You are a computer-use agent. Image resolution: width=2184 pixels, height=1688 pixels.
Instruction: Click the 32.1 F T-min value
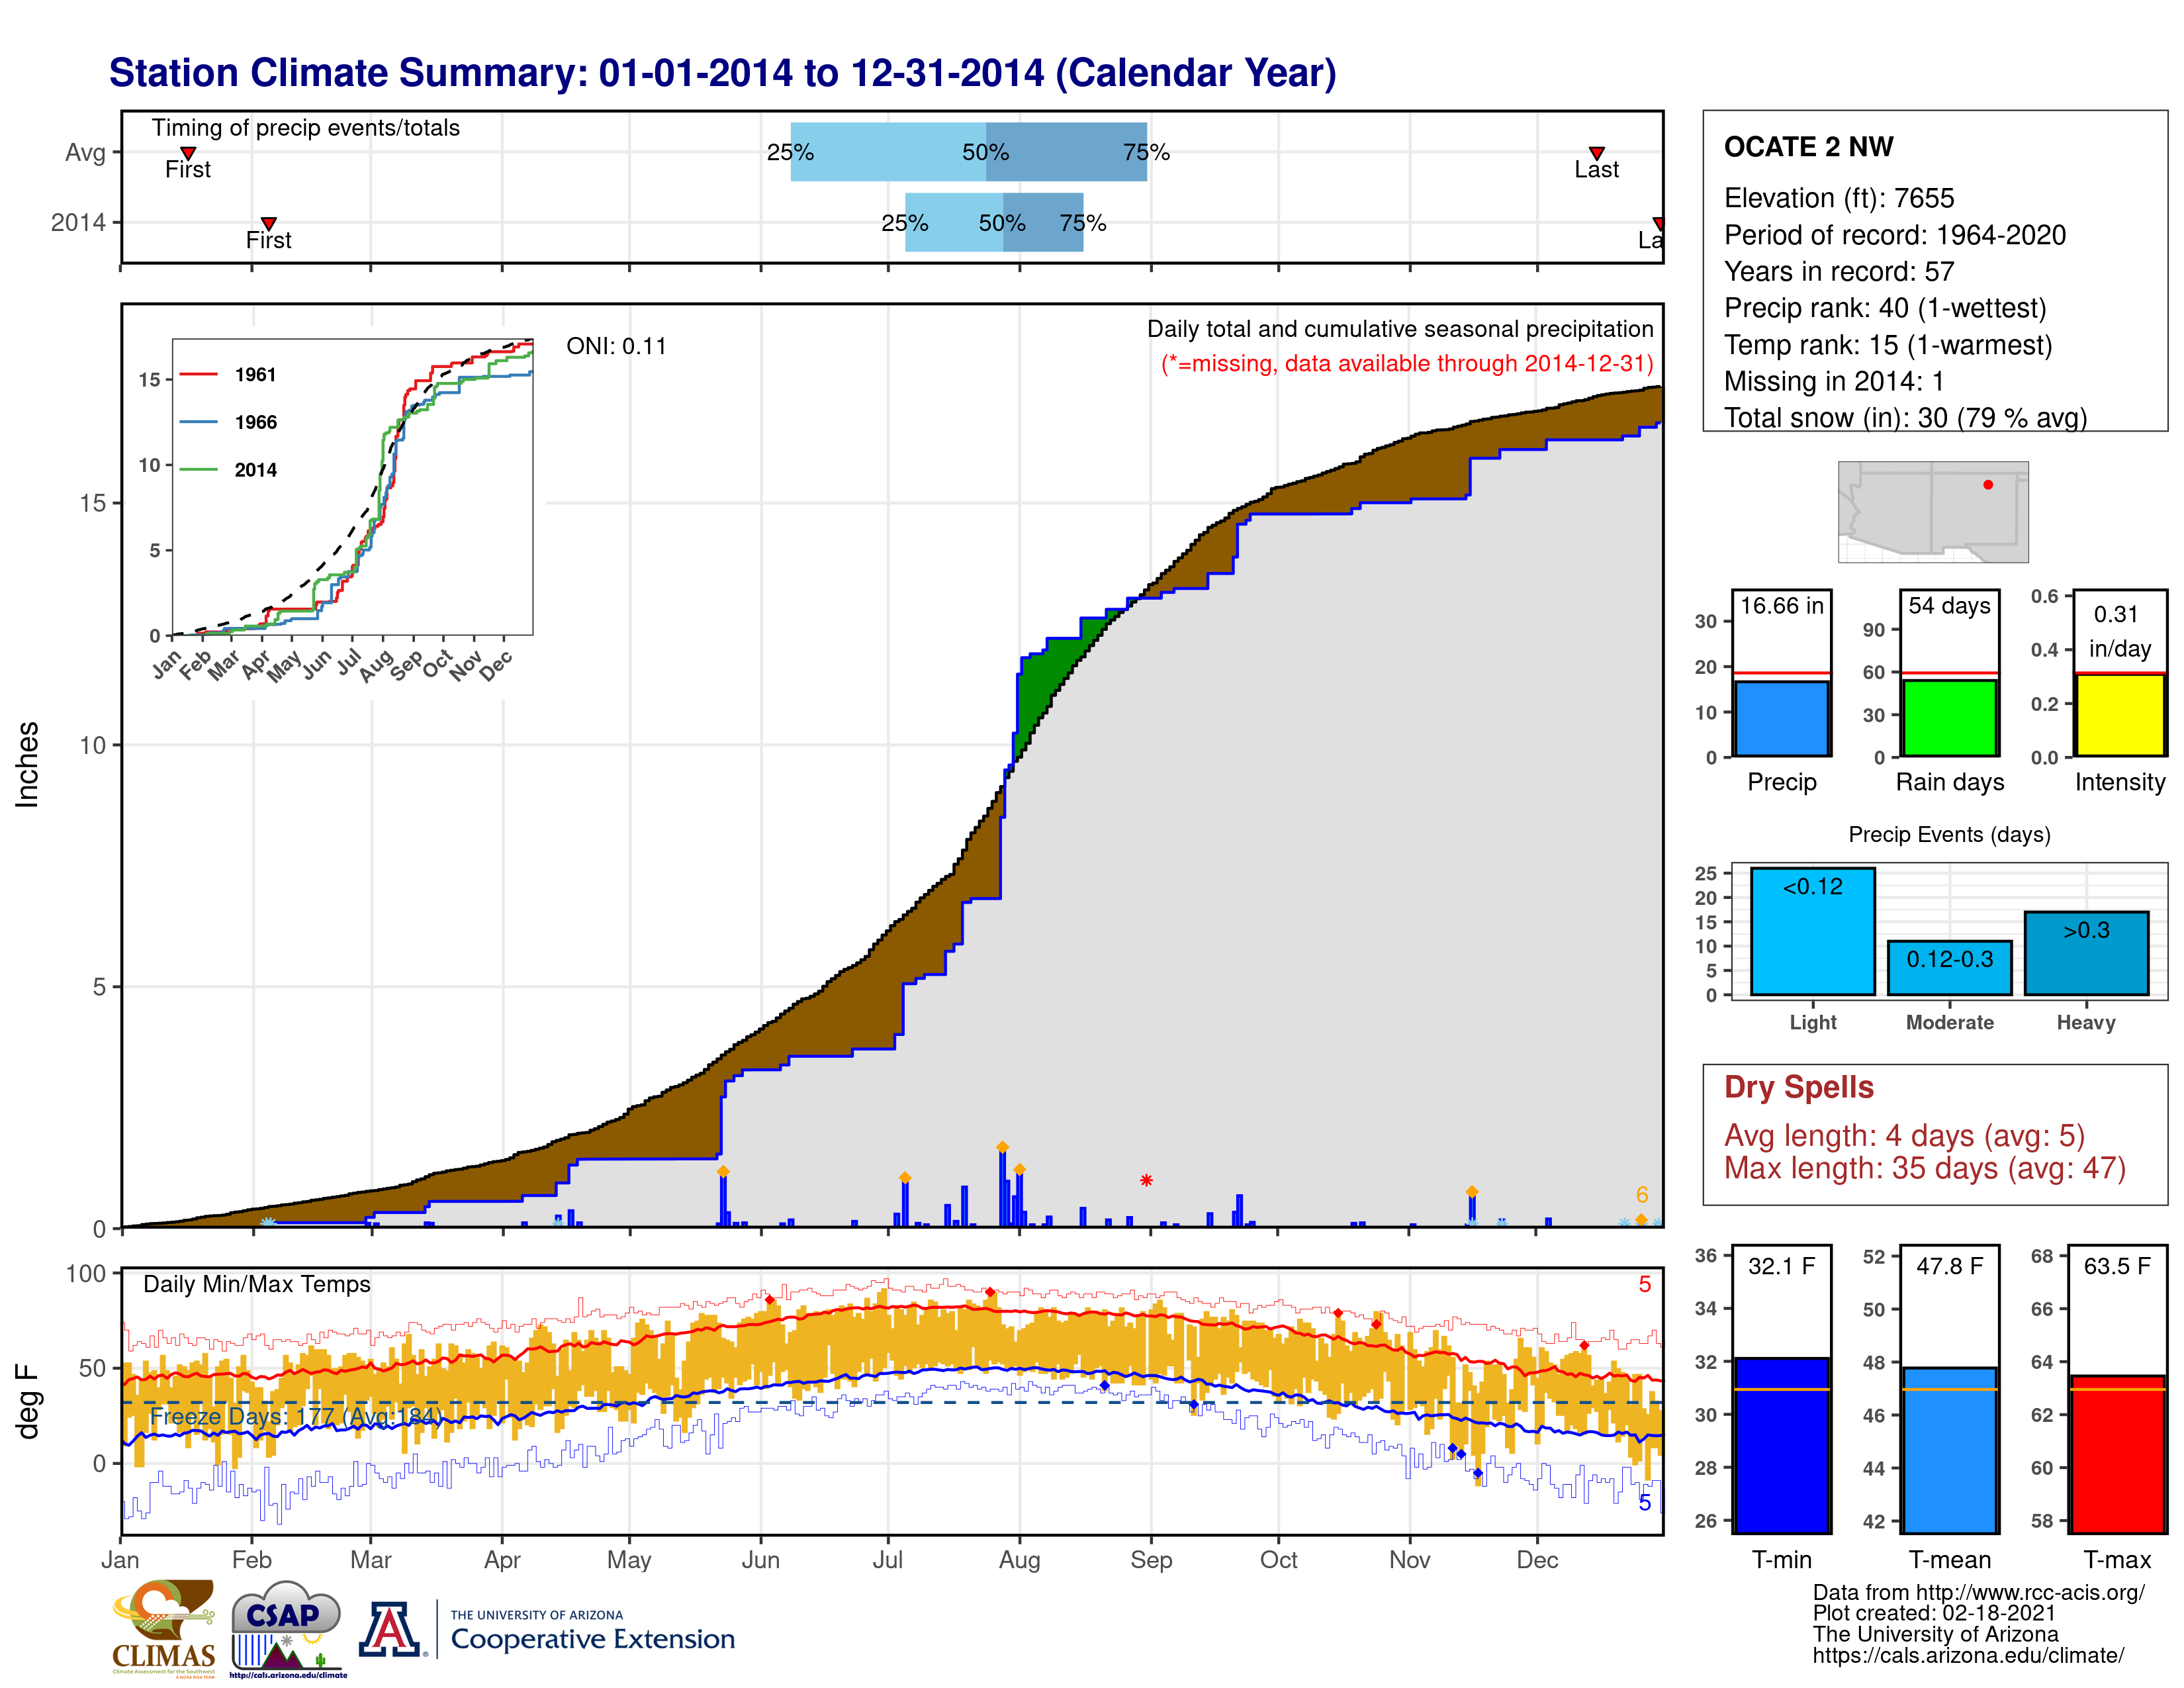1782,1266
